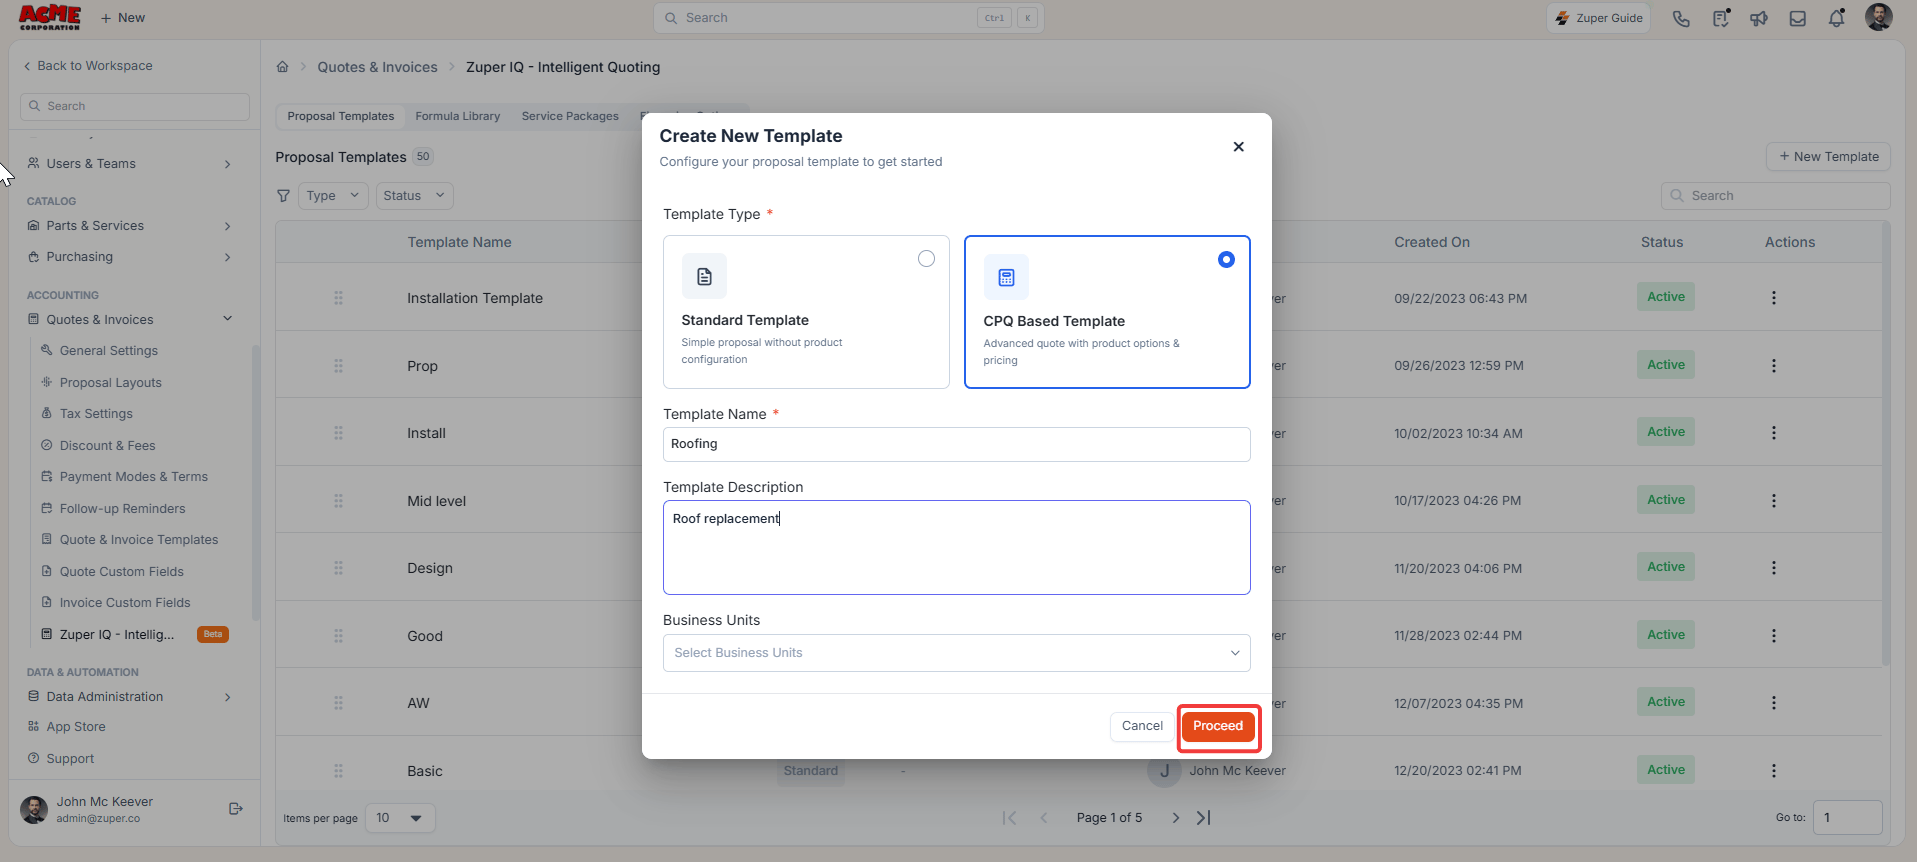Go to last page of pagination

pos(1204,818)
